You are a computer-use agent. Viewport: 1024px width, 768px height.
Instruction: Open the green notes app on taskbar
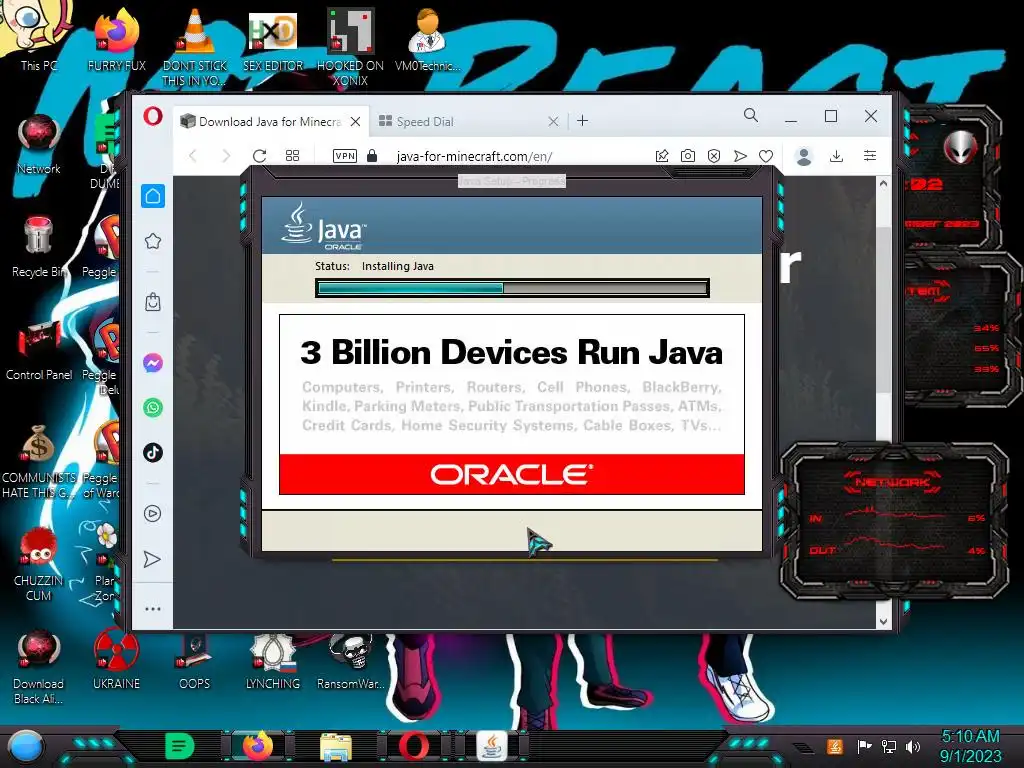(x=179, y=746)
